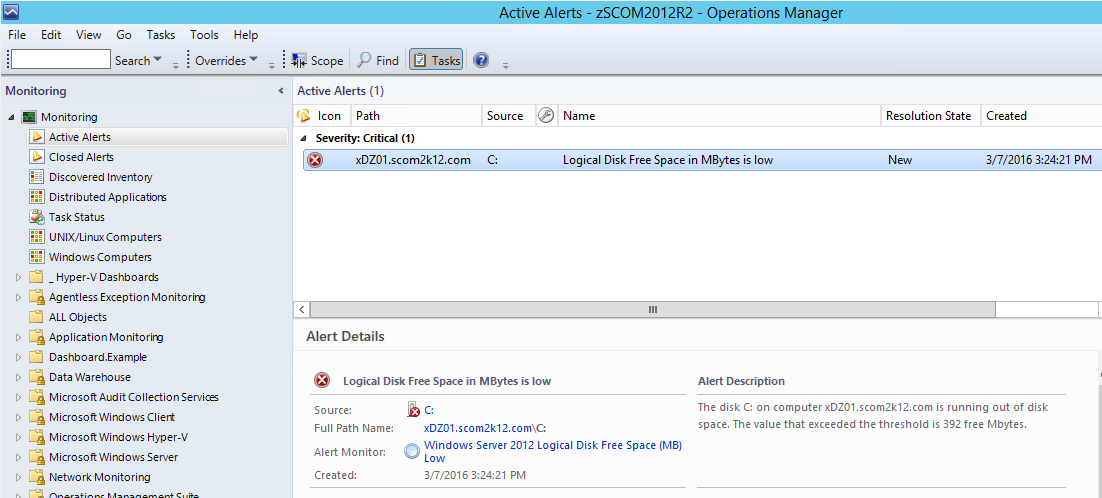The image size is (1102, 498).
Task: Open the Go menu
Action: tap(124, 34)
